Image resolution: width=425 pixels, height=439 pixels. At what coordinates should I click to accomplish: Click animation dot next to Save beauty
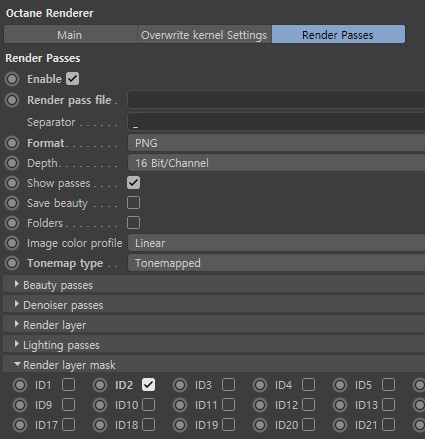point(12,203)
